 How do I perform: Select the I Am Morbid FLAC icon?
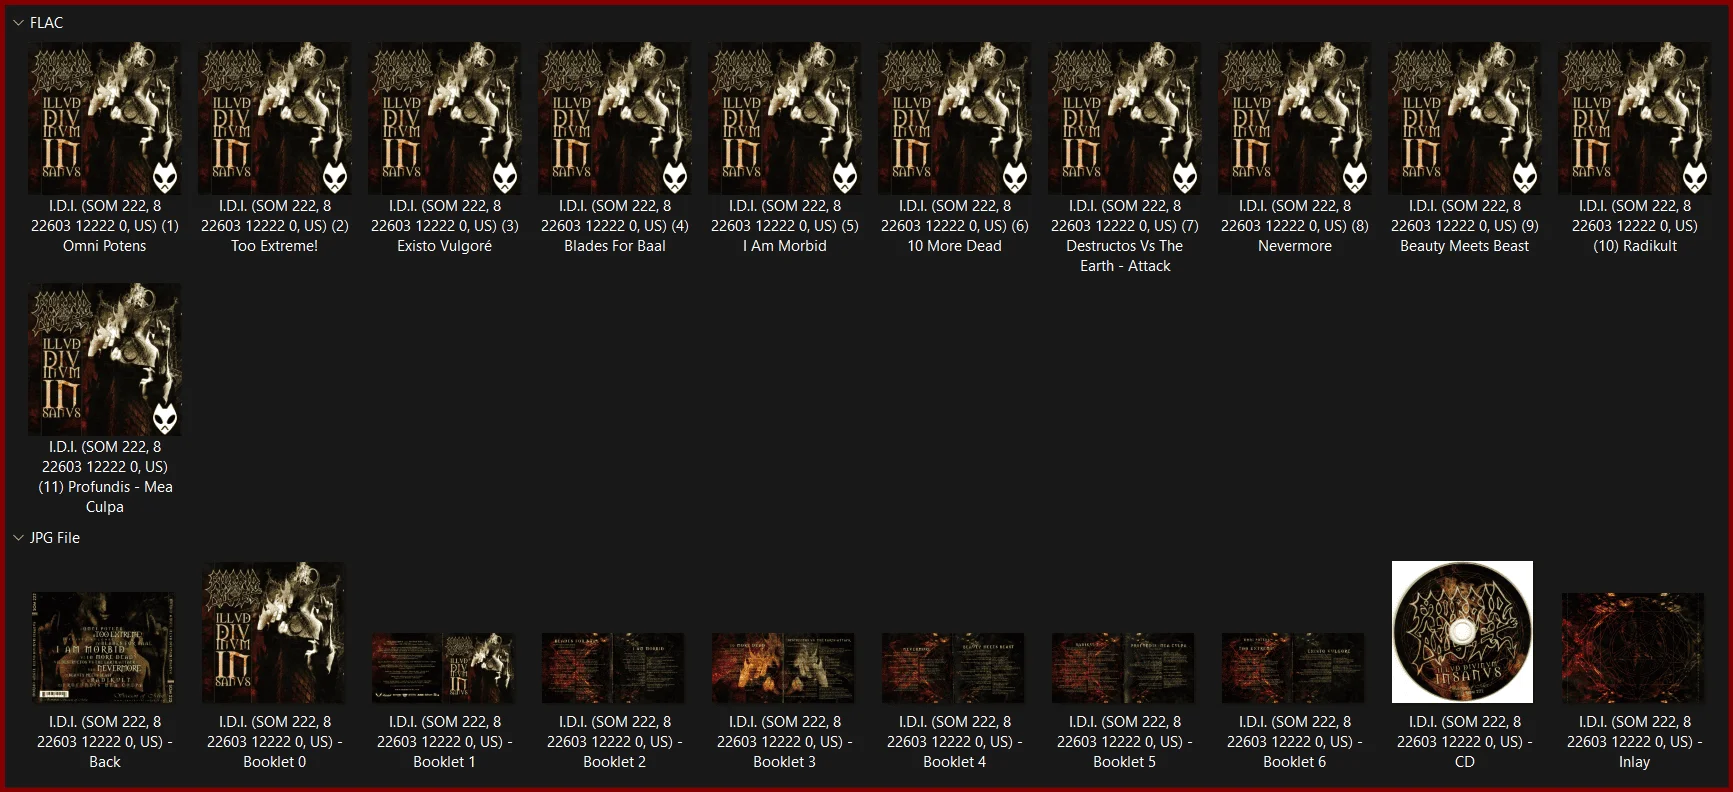click(785, 118)
